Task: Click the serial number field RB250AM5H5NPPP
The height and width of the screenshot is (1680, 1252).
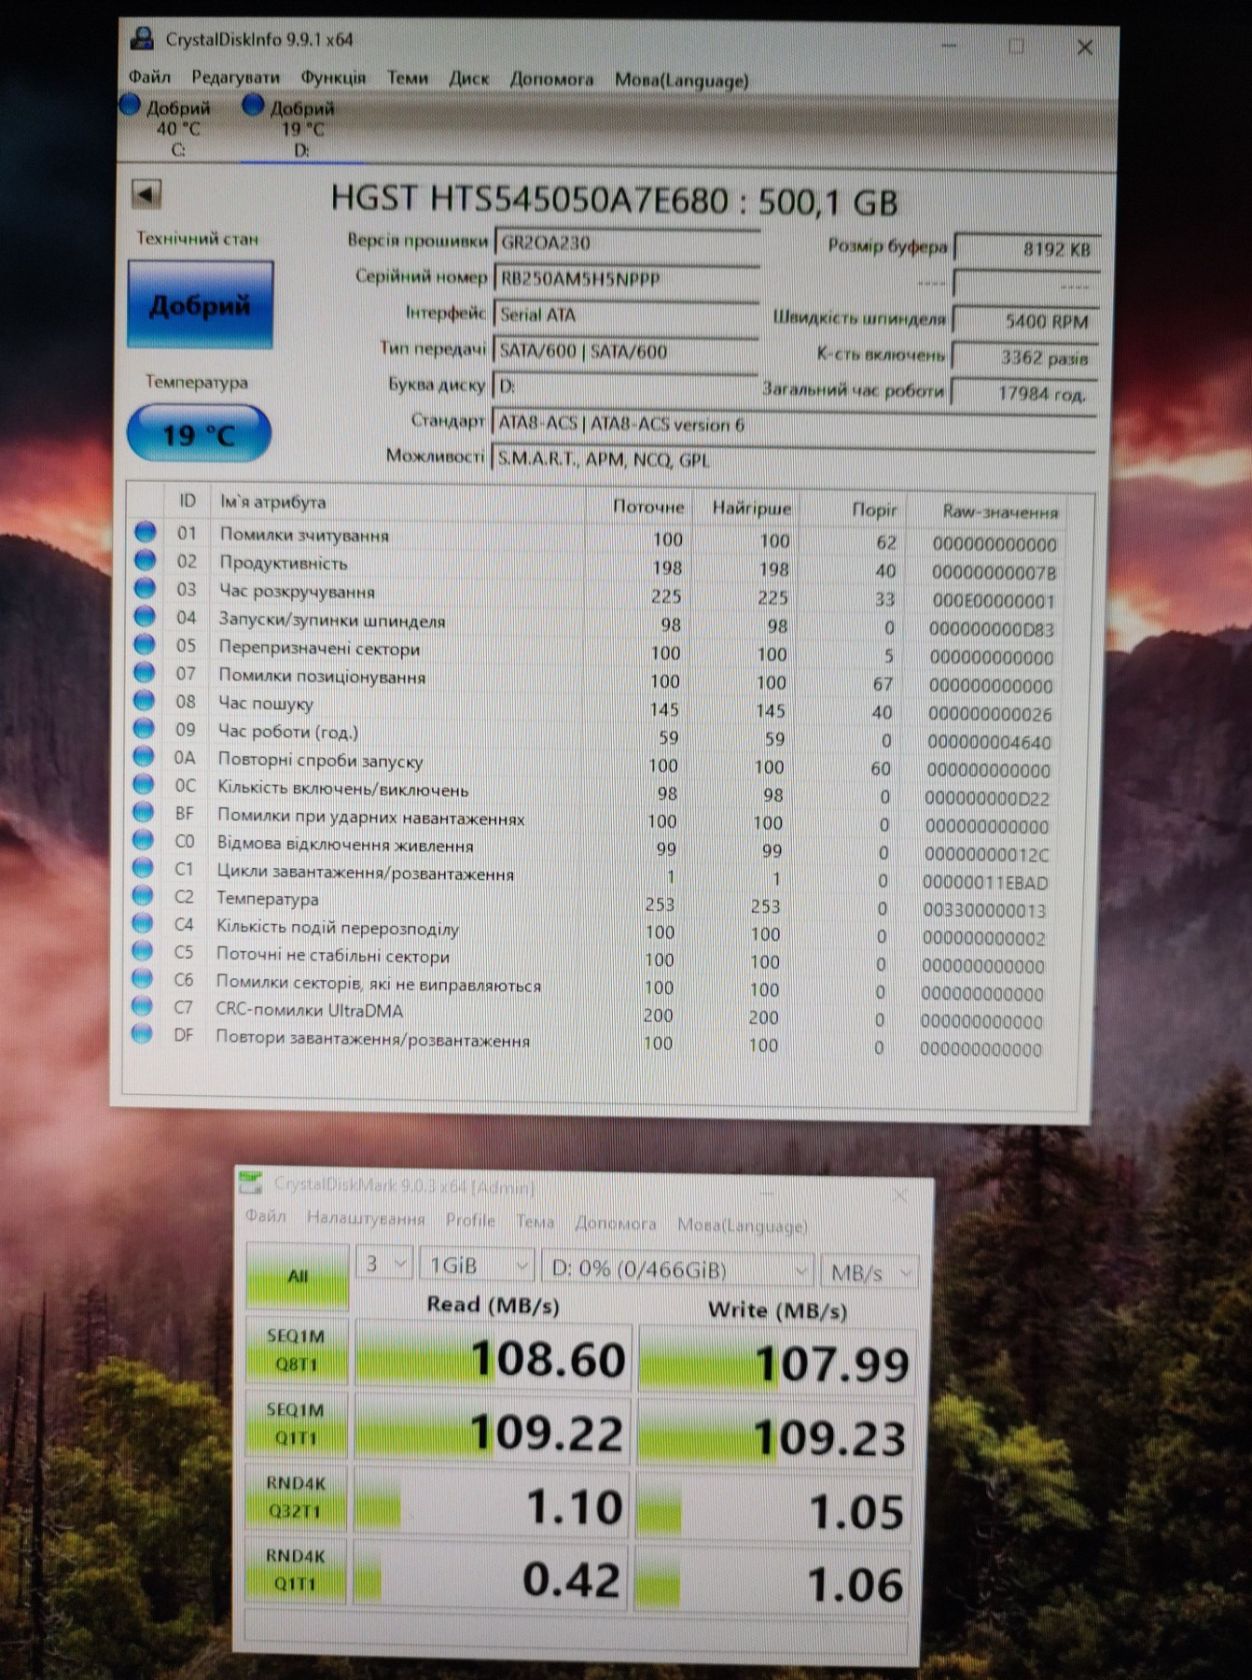Action: (626, 279)
